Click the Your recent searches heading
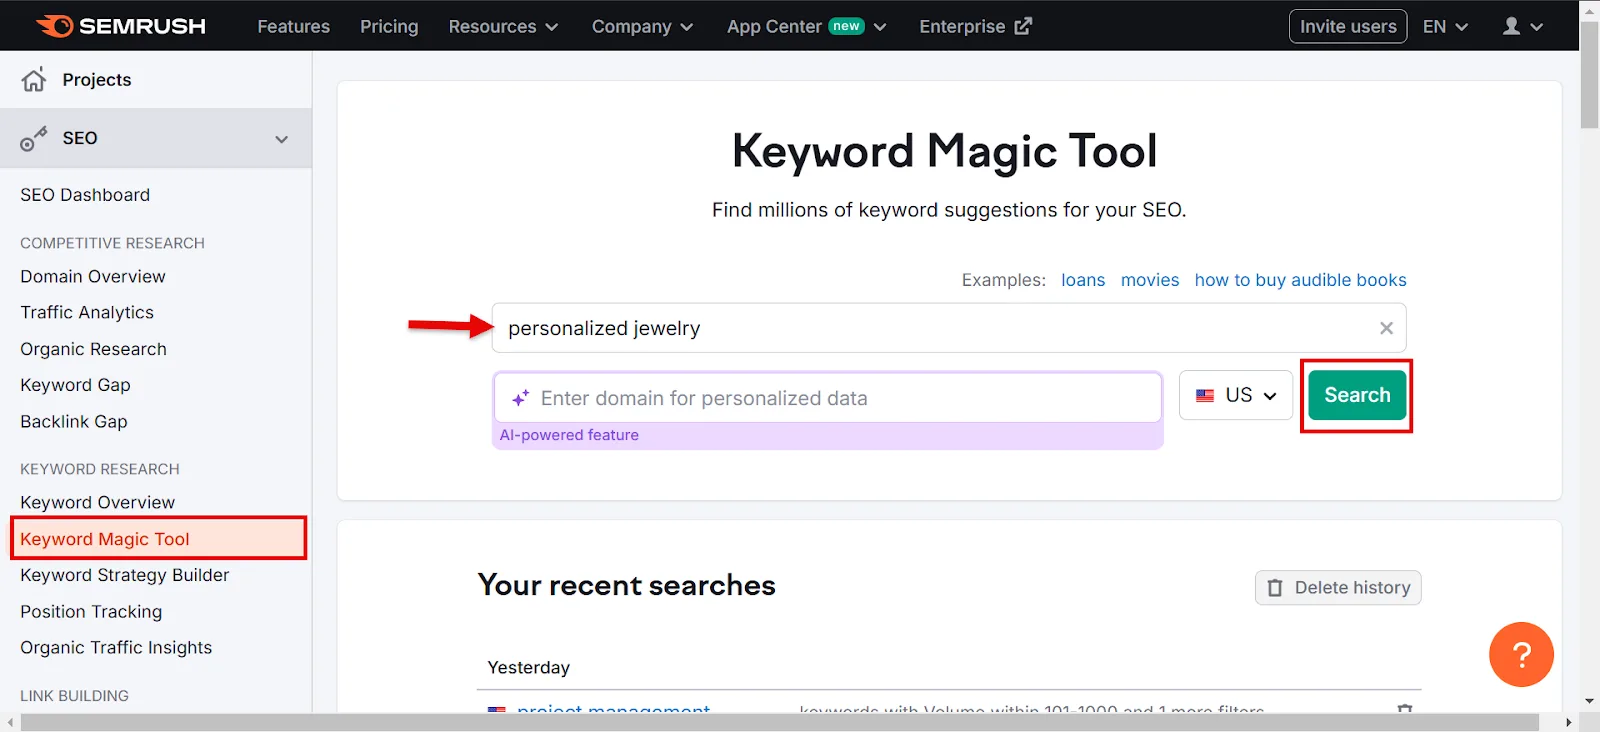Viewport: 1600px width, 732px height. 626,585
